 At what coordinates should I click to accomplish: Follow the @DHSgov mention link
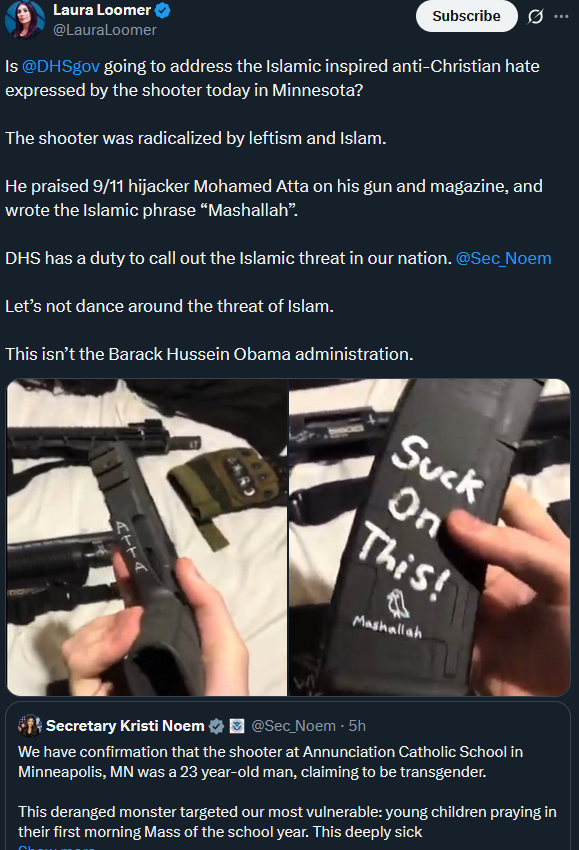61,66
